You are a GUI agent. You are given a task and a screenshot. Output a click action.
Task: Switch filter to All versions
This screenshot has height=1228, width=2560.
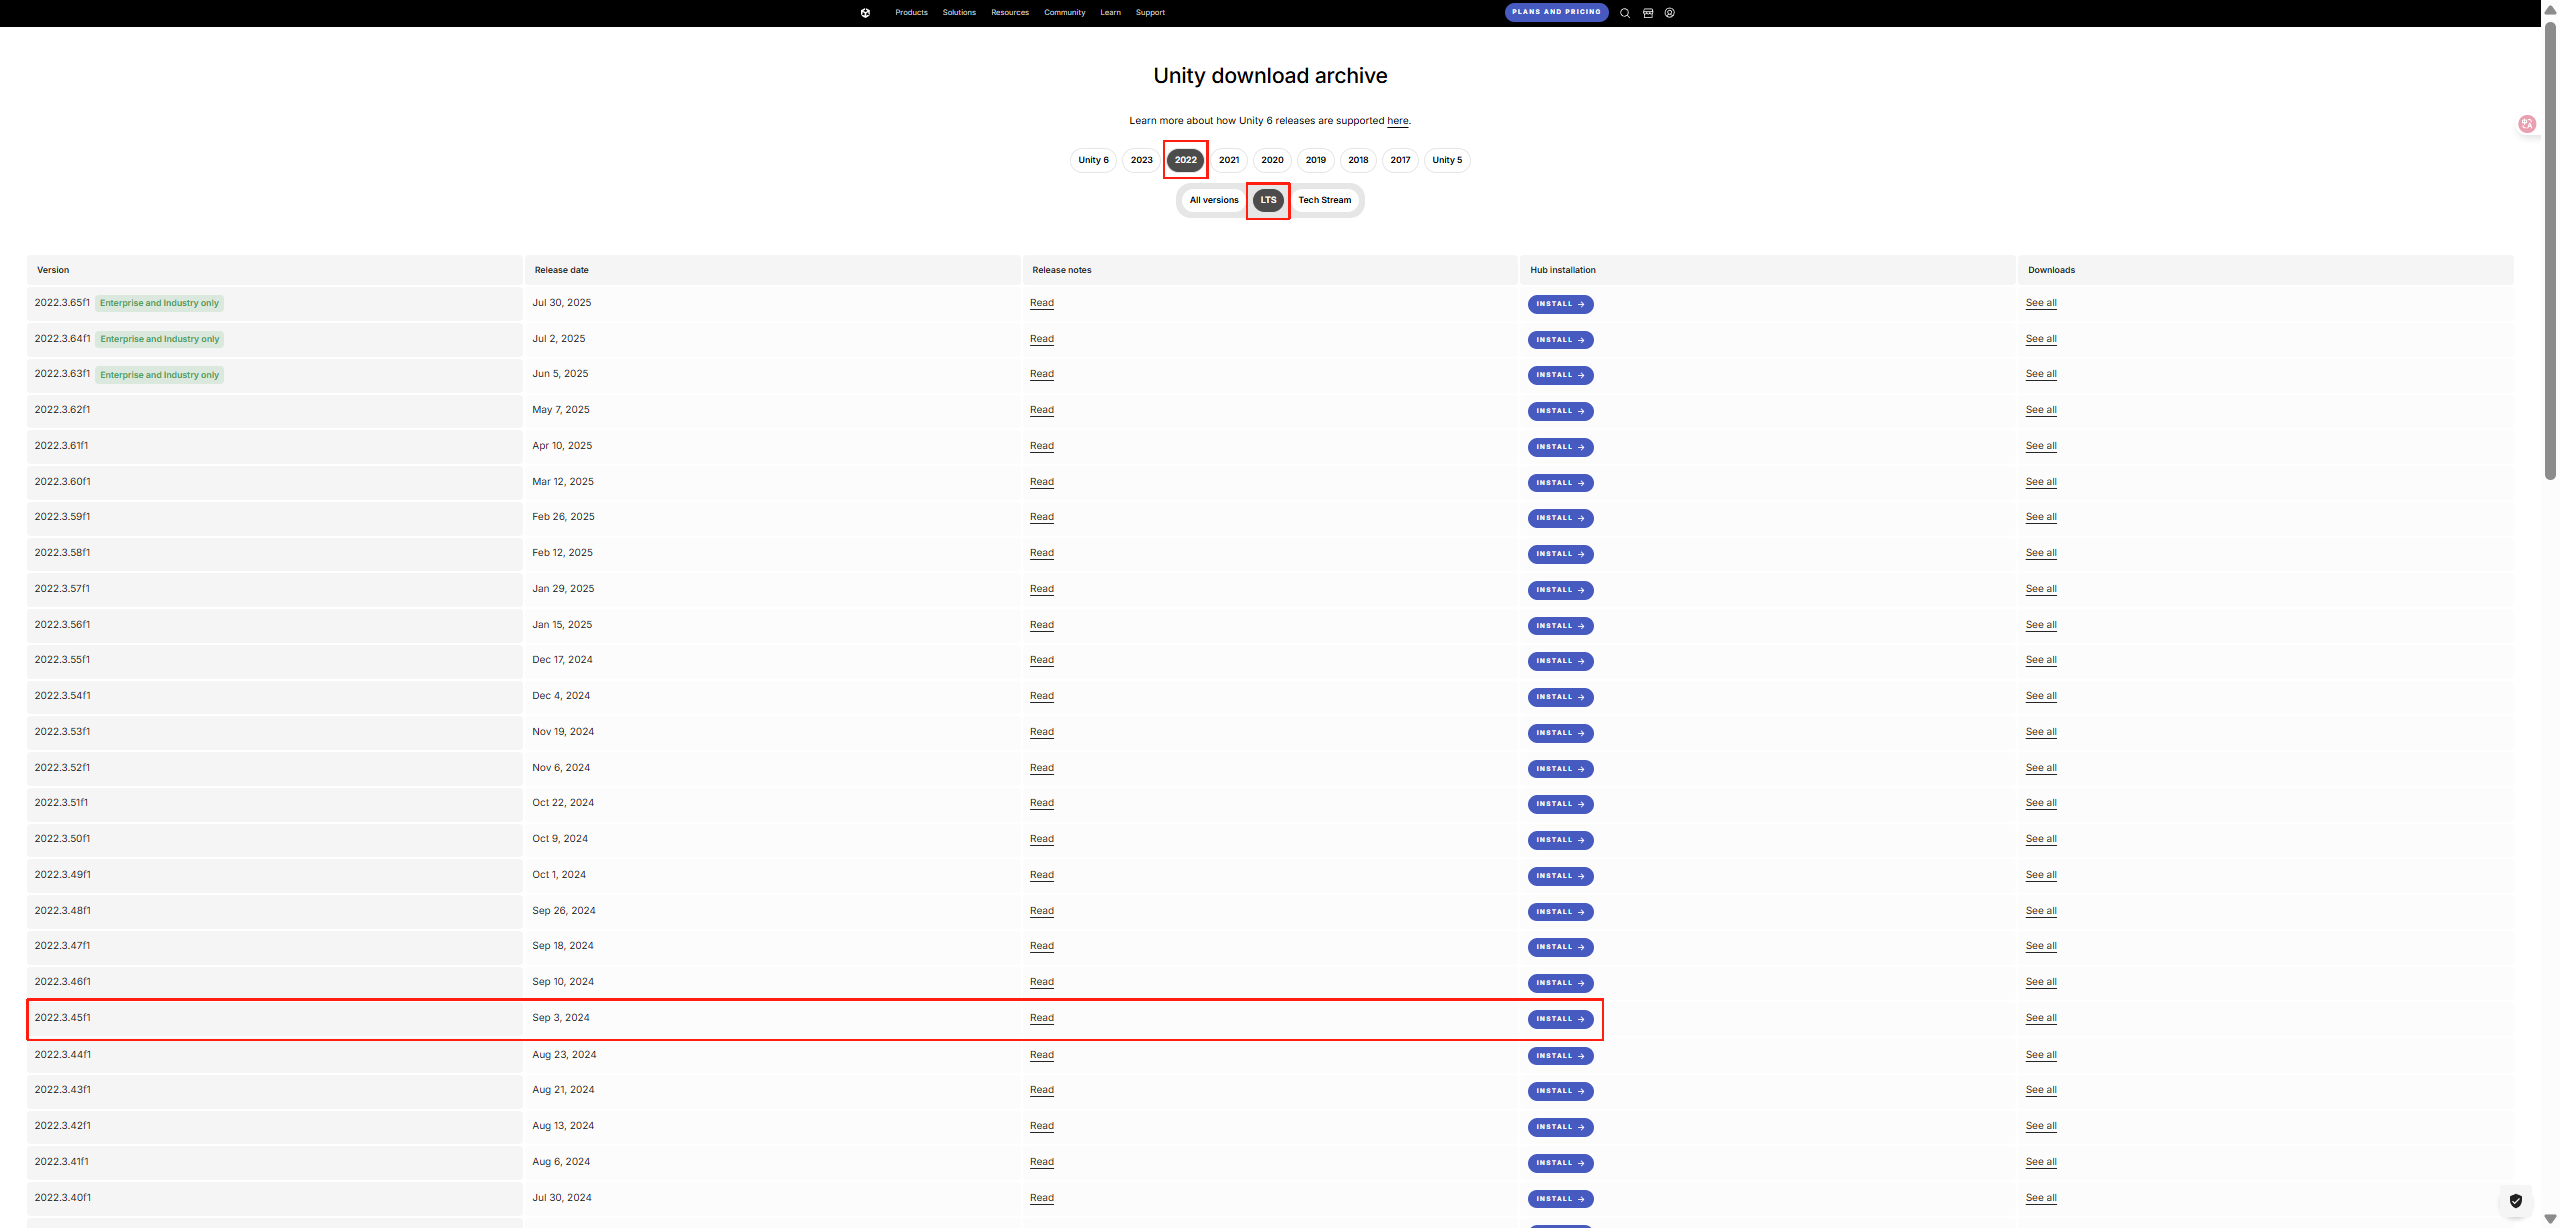1213,200
